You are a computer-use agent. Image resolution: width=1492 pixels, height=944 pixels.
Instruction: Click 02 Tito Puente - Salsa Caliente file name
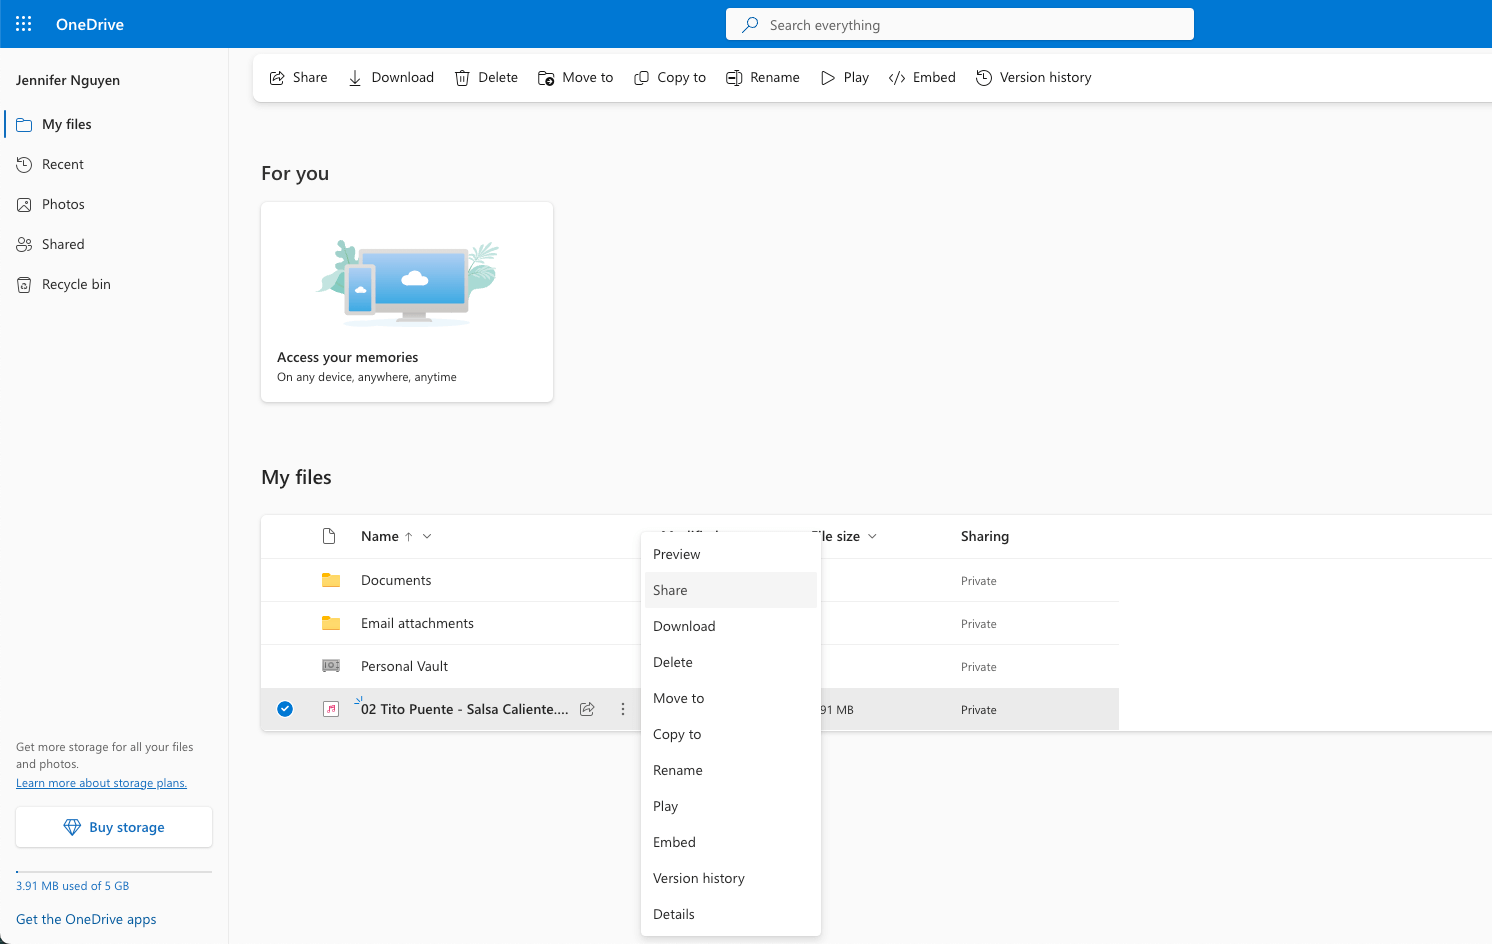point(464,709)
